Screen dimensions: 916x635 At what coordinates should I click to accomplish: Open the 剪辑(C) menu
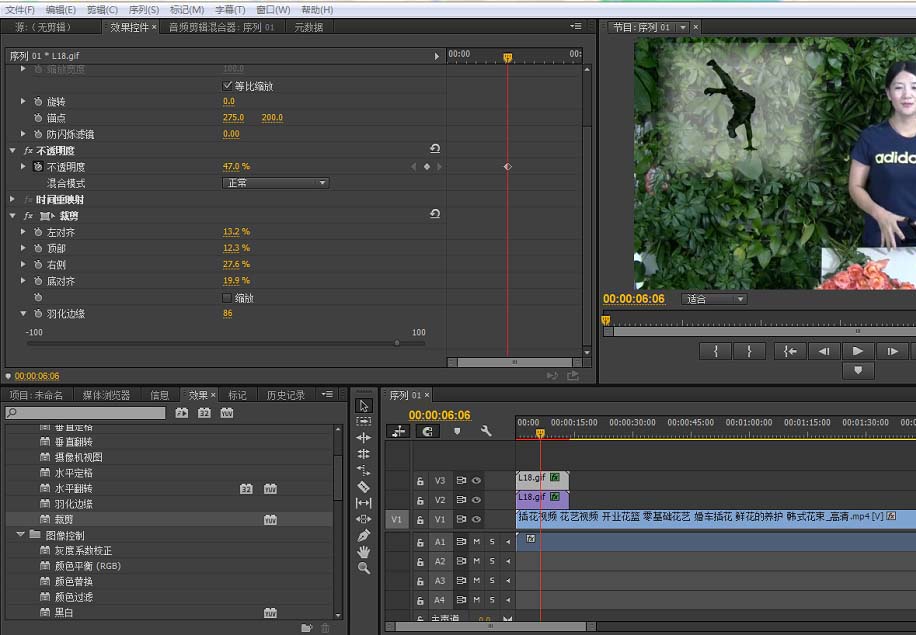(x=102, y=10)
